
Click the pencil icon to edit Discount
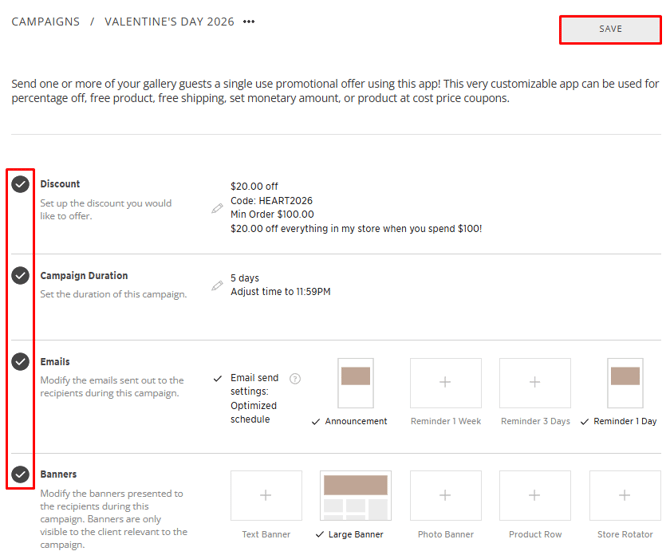click(217, 208)
